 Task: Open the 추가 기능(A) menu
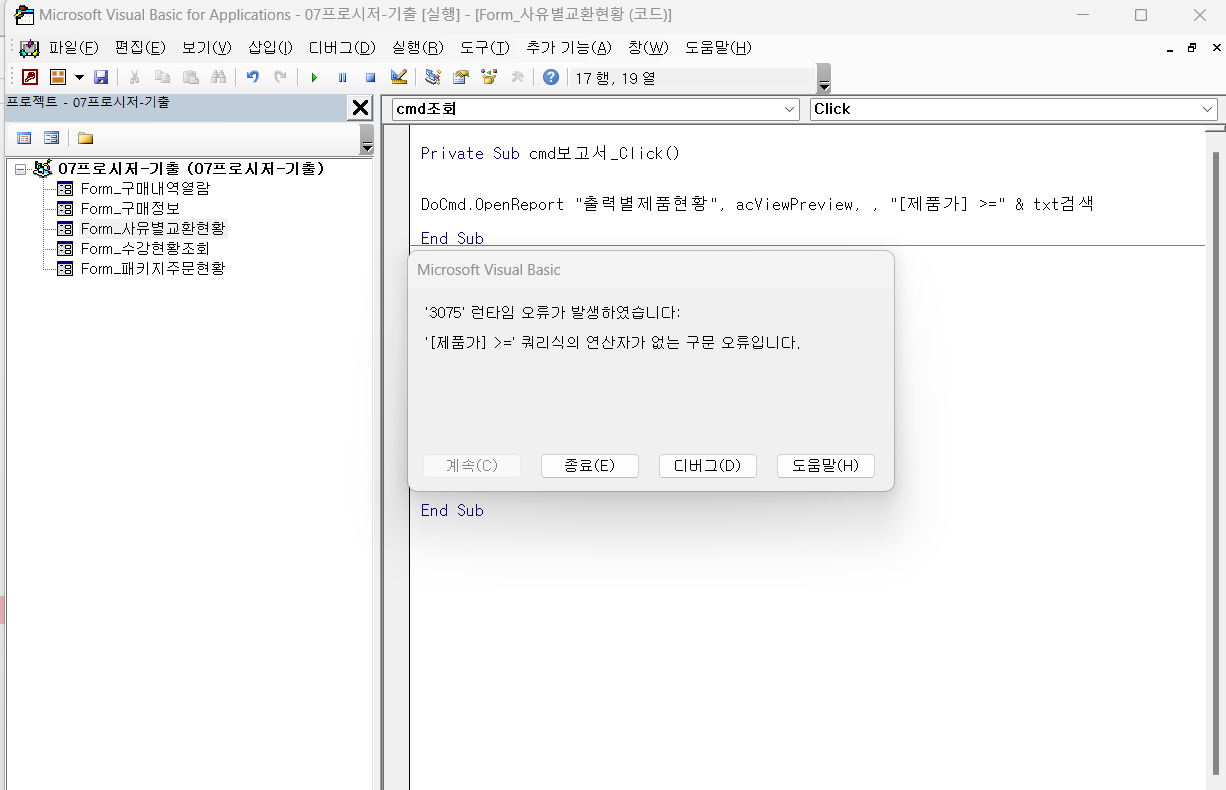tap(569, 48)
